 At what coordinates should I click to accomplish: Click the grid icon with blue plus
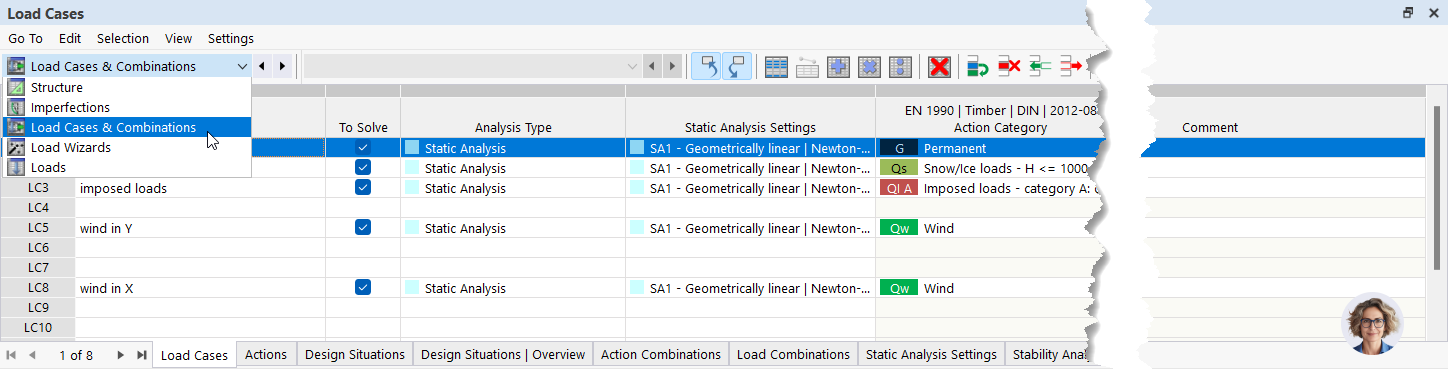tap(838, 67)
